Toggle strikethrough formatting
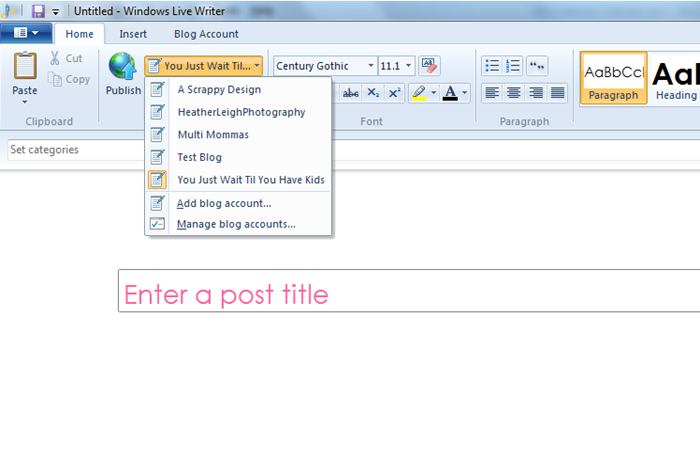700x476 pixels. pos(350,93)
